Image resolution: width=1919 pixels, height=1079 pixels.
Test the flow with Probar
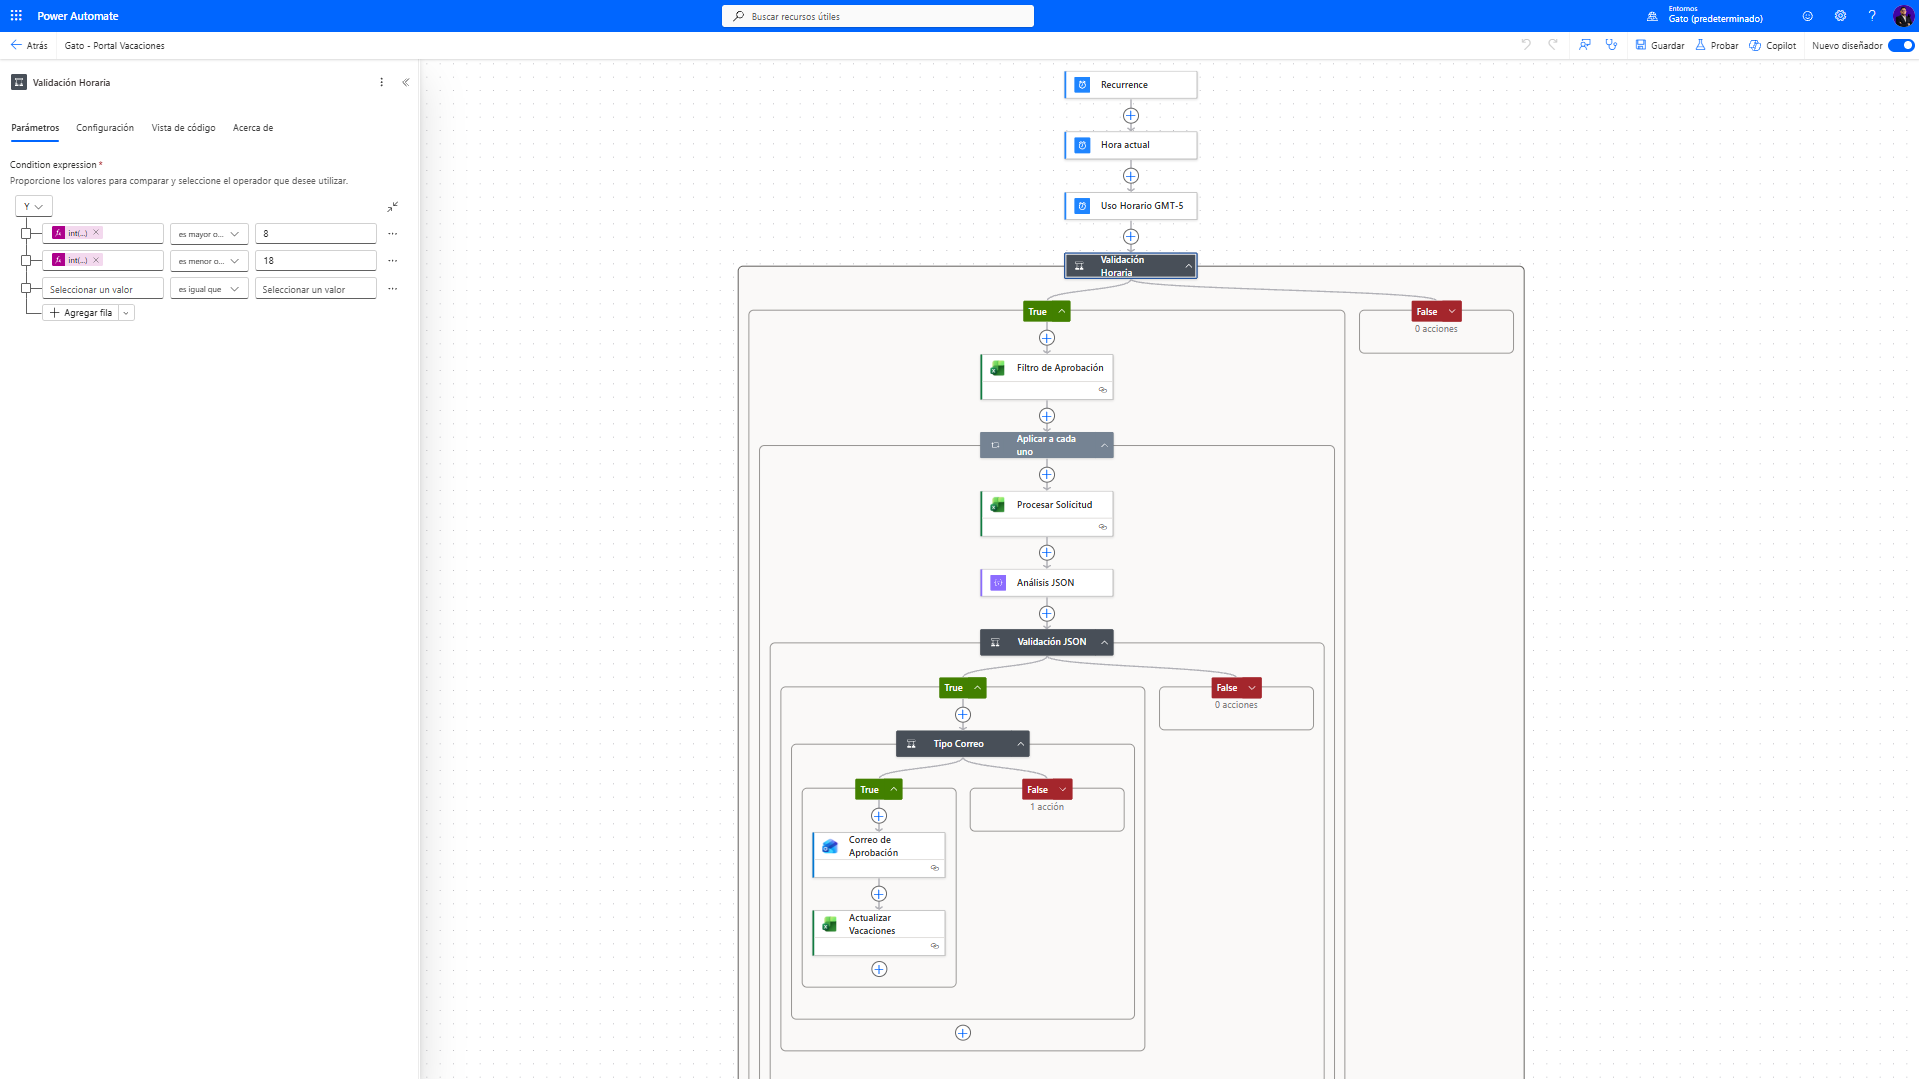coord(1716,45)
